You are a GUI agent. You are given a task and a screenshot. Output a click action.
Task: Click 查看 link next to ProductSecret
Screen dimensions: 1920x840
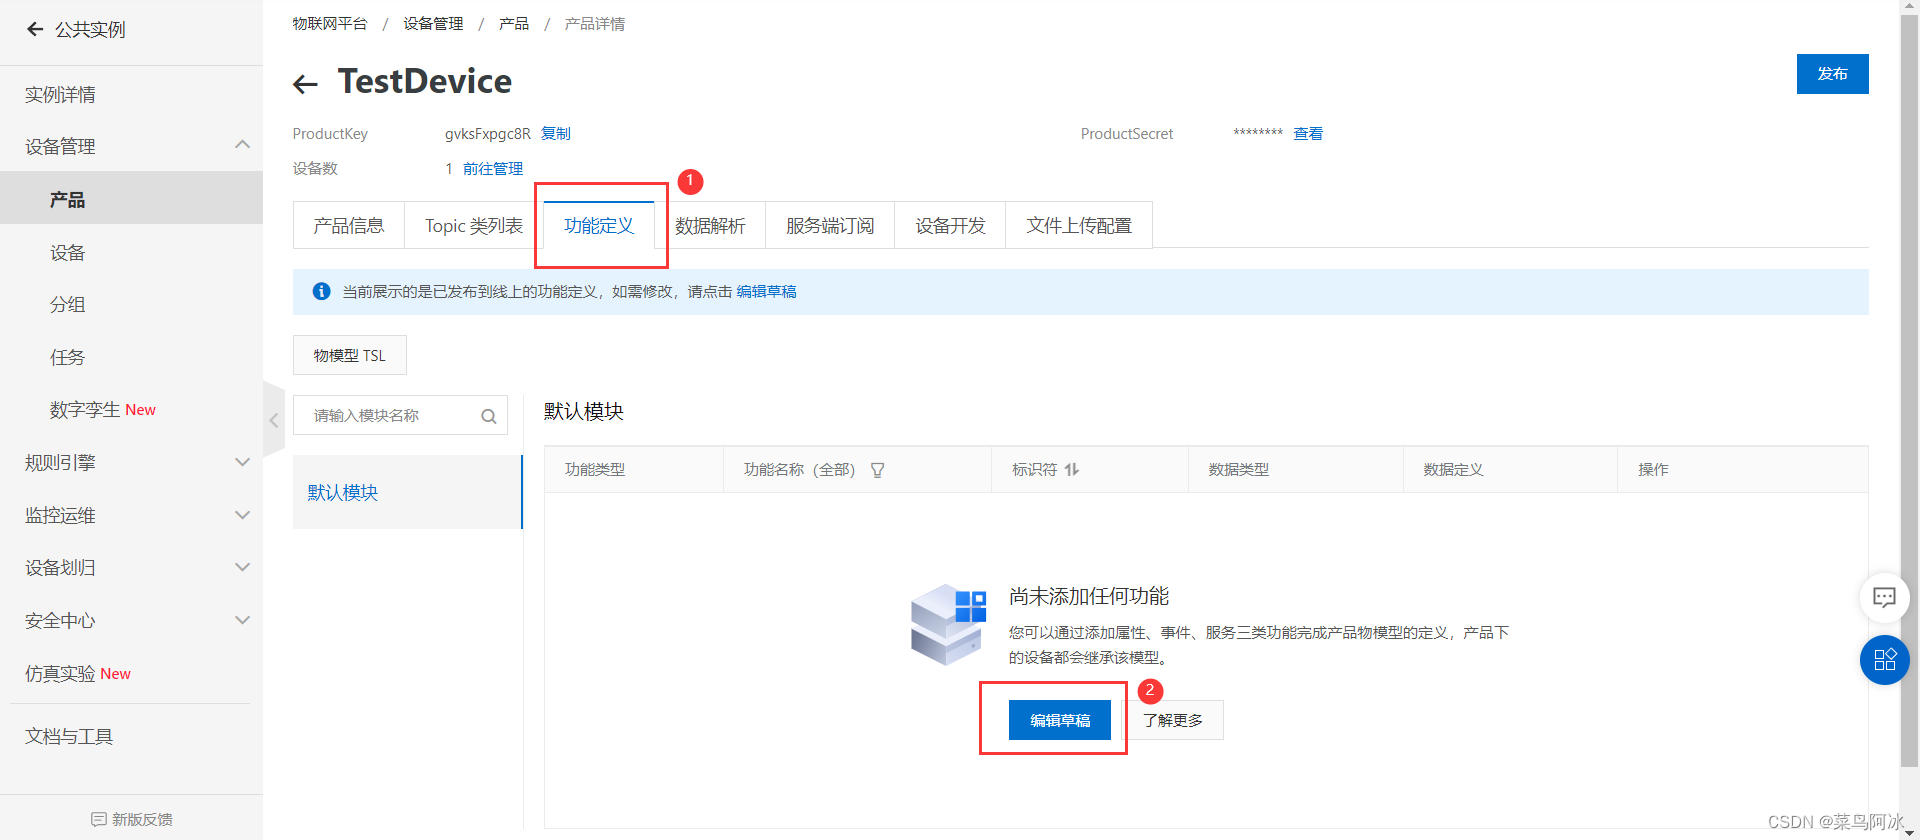point(1308,133)
